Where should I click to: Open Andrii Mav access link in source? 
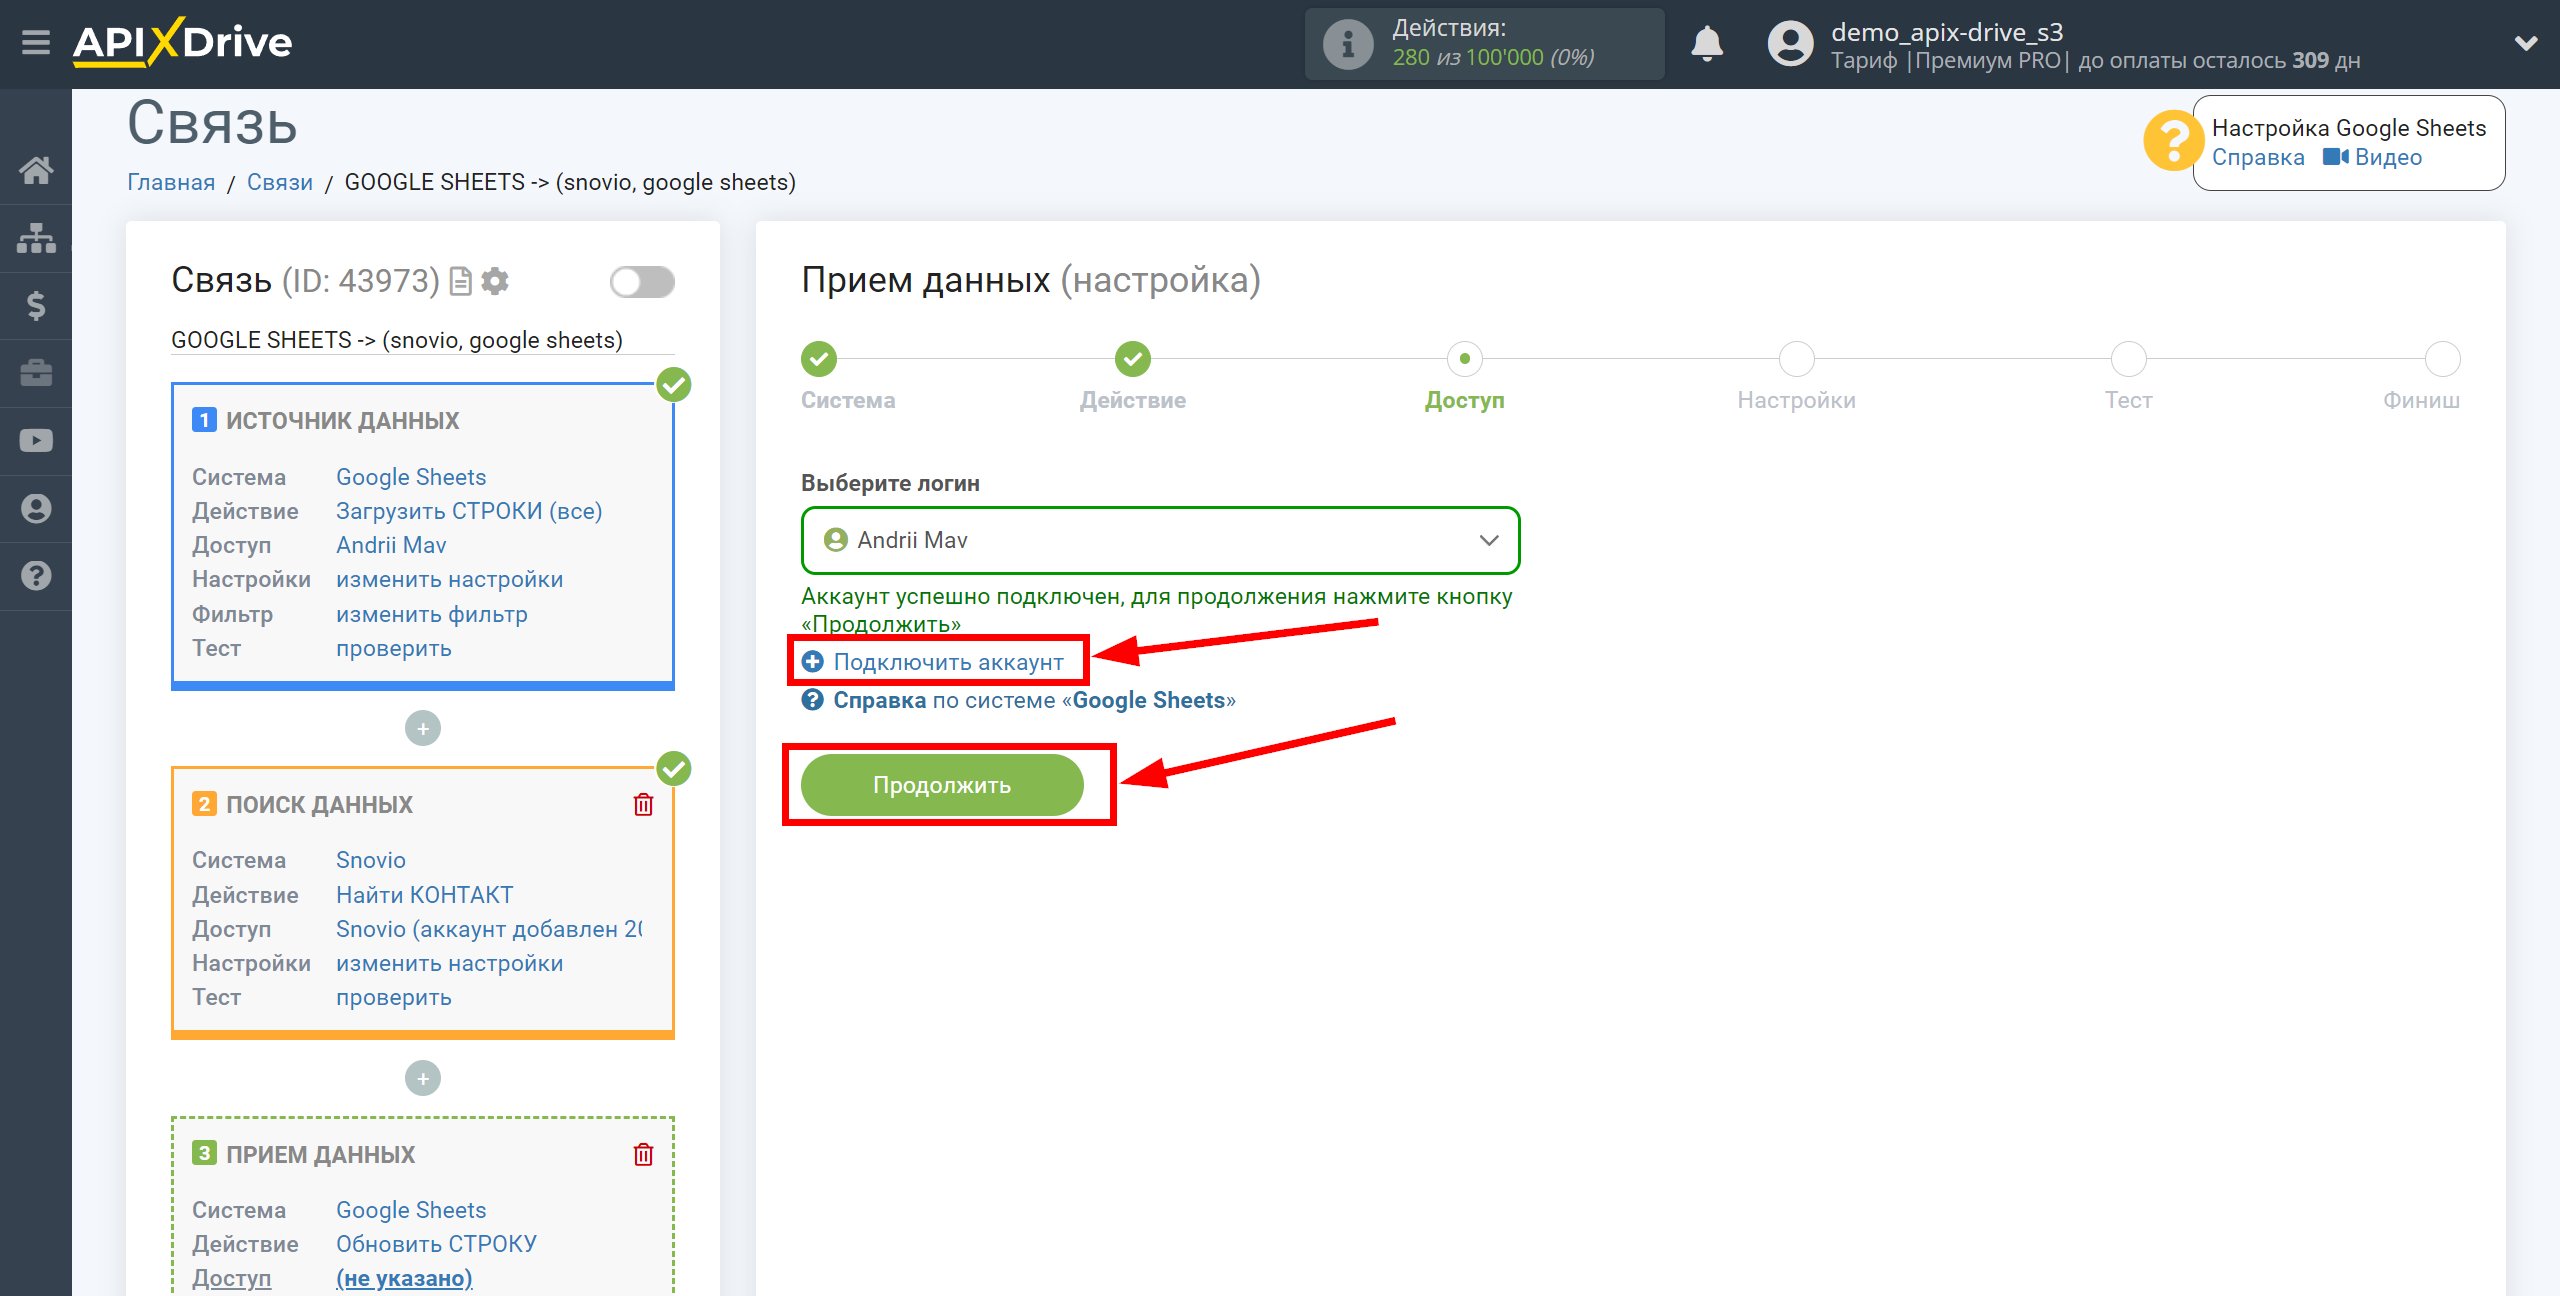pyautogui.click(x=391, y=545)
